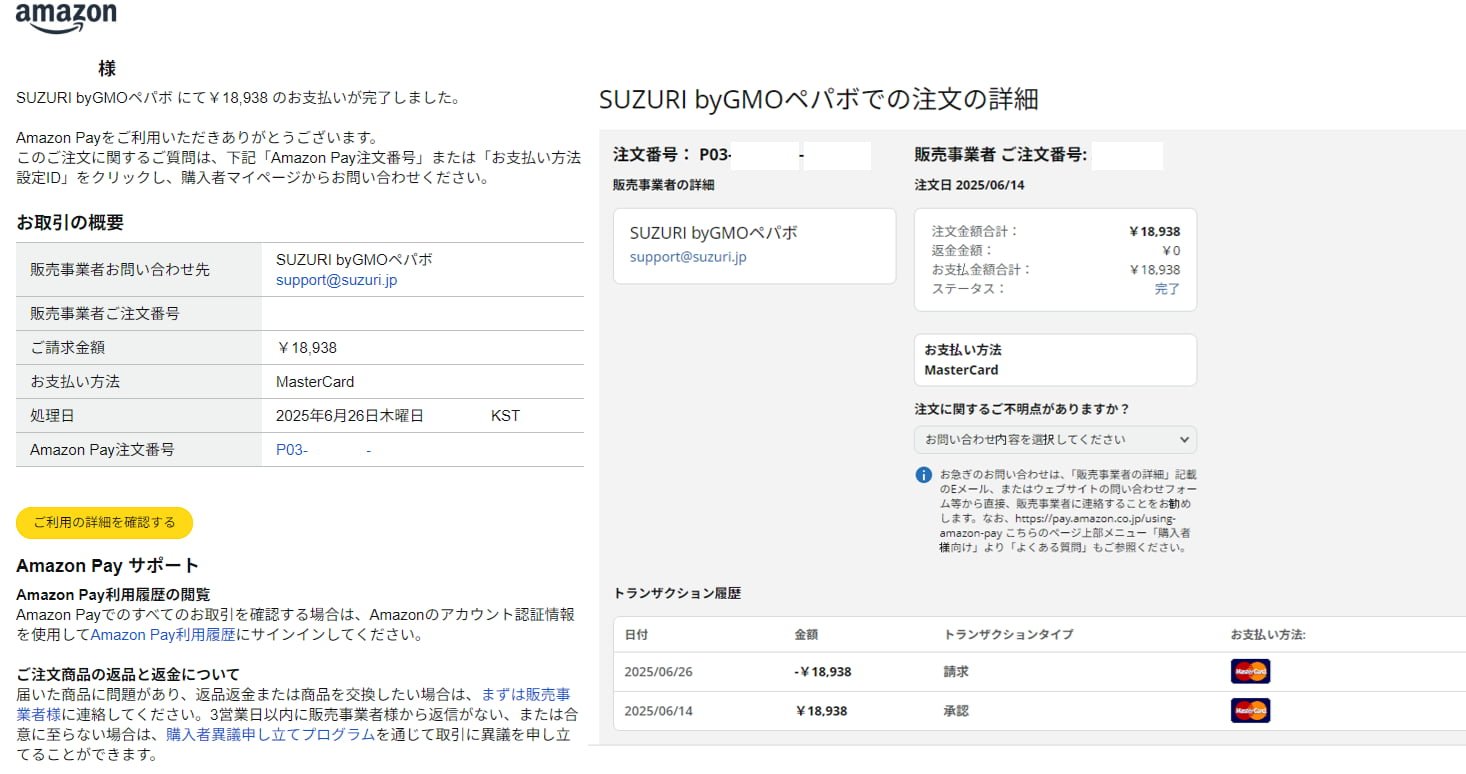Viewport: 1466px width, 774px height.
Task: Click the blue info circle icon
Action: click(924, 475)
